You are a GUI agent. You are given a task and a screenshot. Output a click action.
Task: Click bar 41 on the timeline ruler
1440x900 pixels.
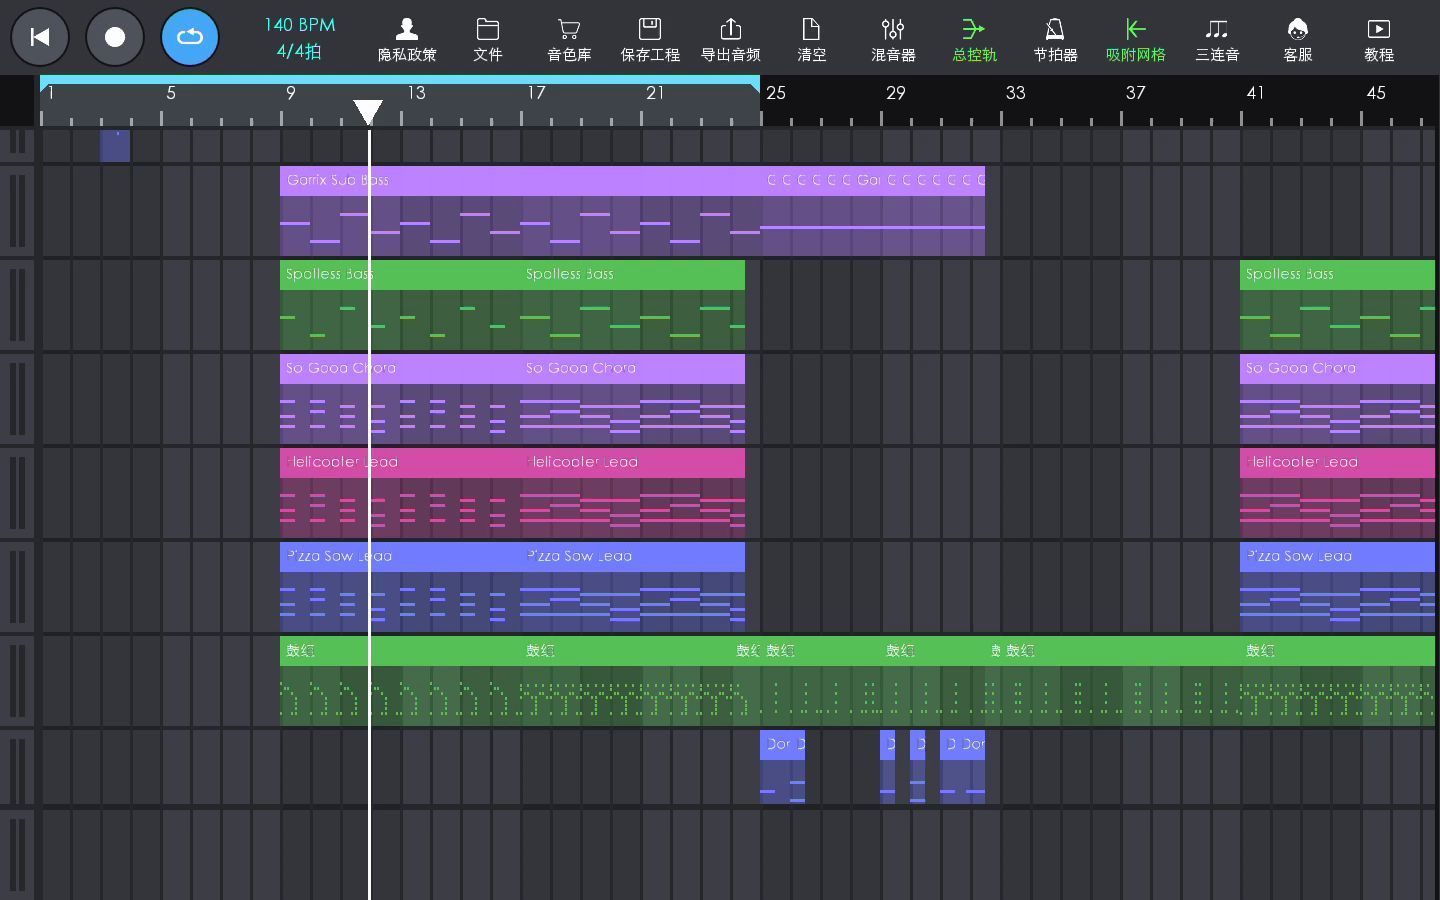[x=1255, y=93]
